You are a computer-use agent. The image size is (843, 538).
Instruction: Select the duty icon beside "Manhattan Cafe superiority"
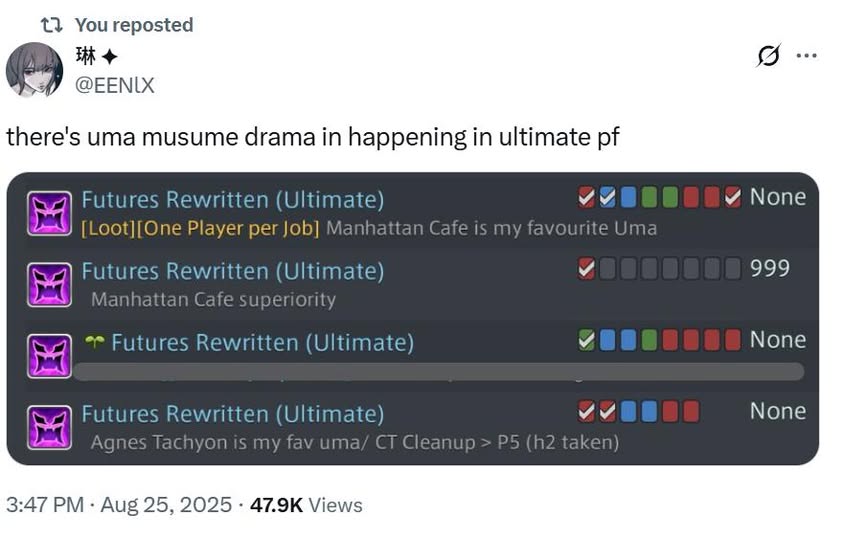[49, 285]
